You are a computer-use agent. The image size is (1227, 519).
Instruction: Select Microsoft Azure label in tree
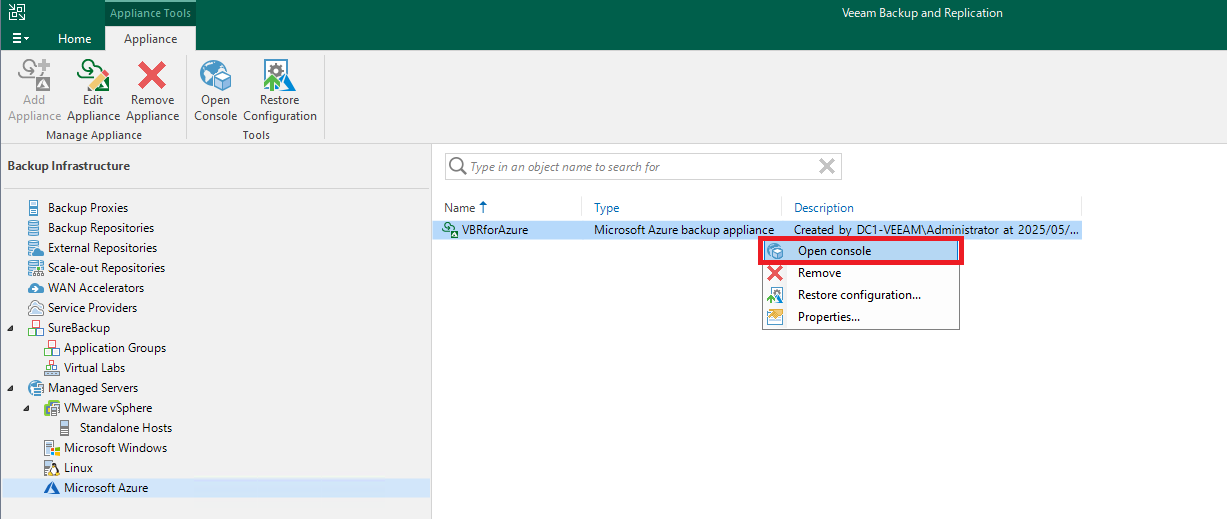[x=105, y=488]
